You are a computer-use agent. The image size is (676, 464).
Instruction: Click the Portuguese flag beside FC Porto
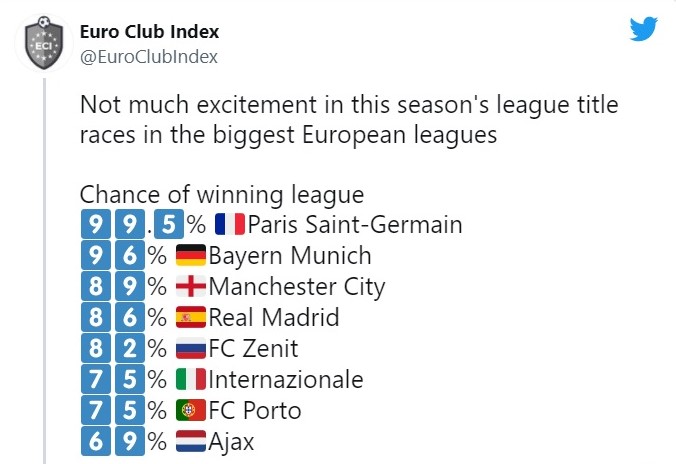coord(191,410)
